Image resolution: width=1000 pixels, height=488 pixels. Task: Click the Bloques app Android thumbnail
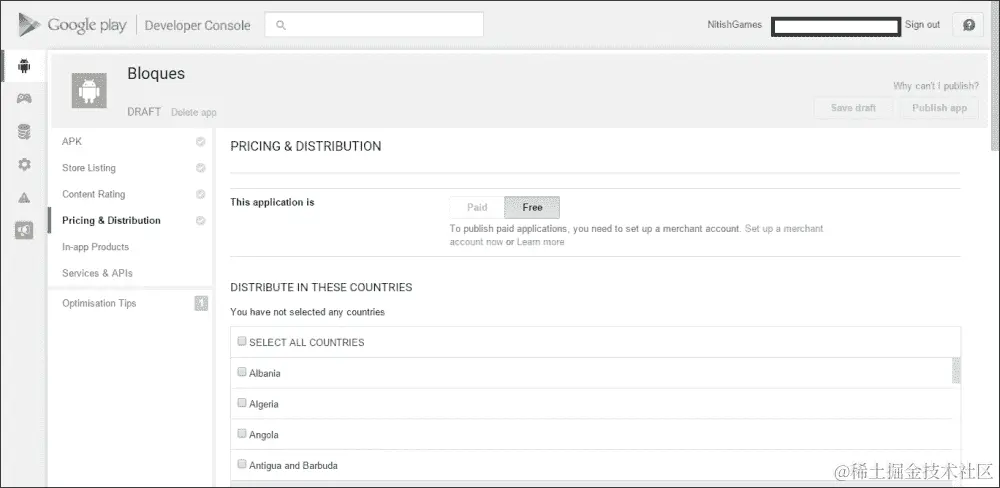[x=89, y=91]
